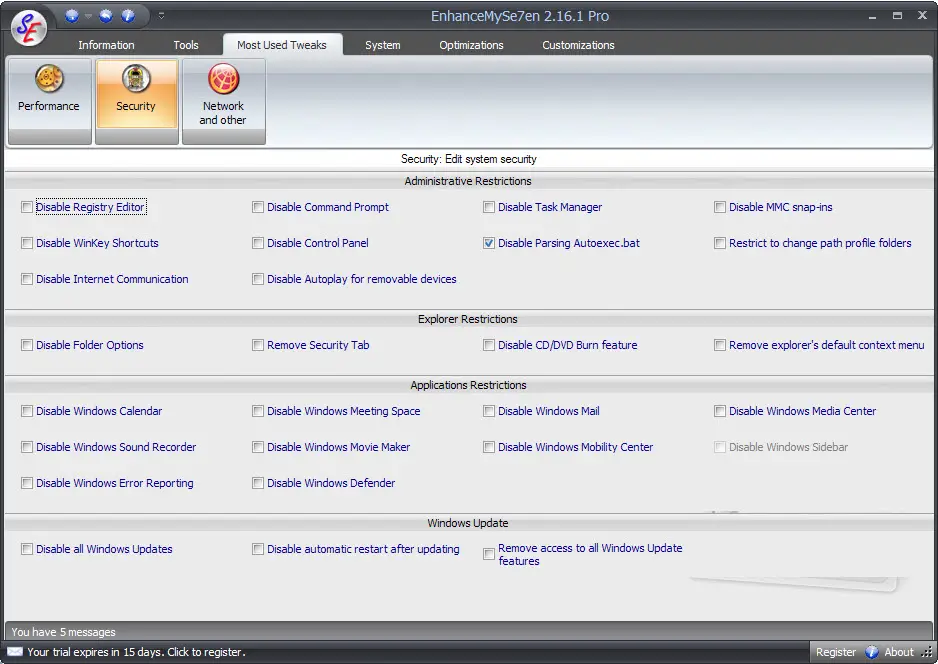Check Disable Control Panel

point(258,243)
